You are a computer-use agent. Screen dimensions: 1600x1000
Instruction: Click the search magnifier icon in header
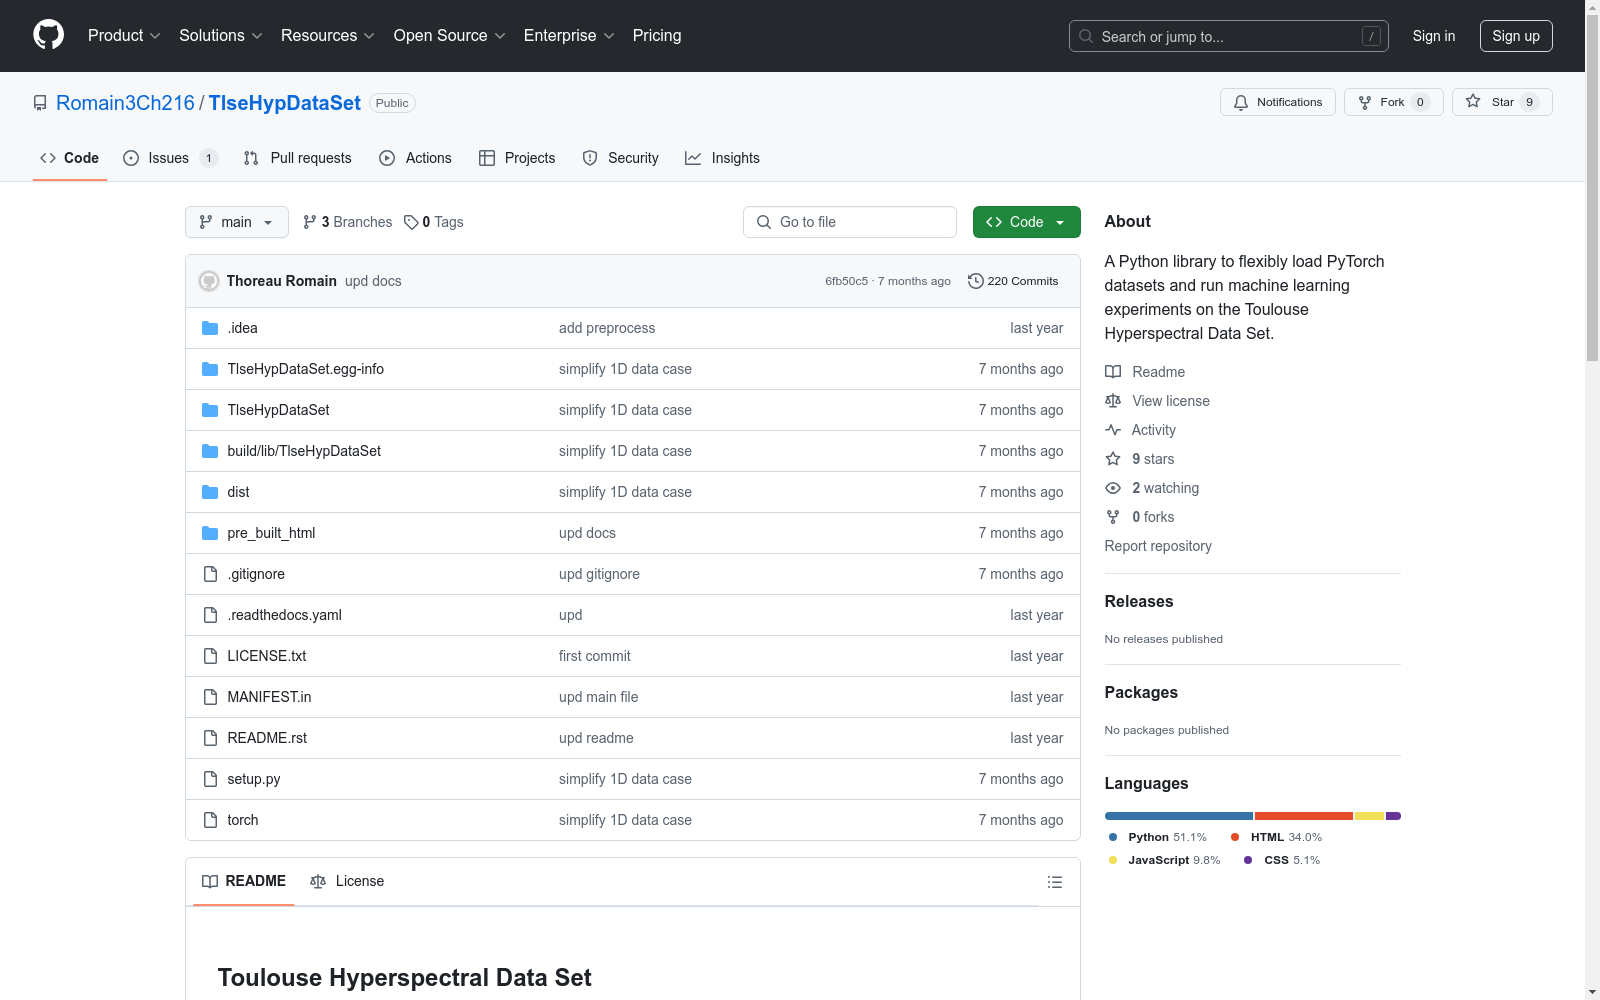tap(1086, 36)
